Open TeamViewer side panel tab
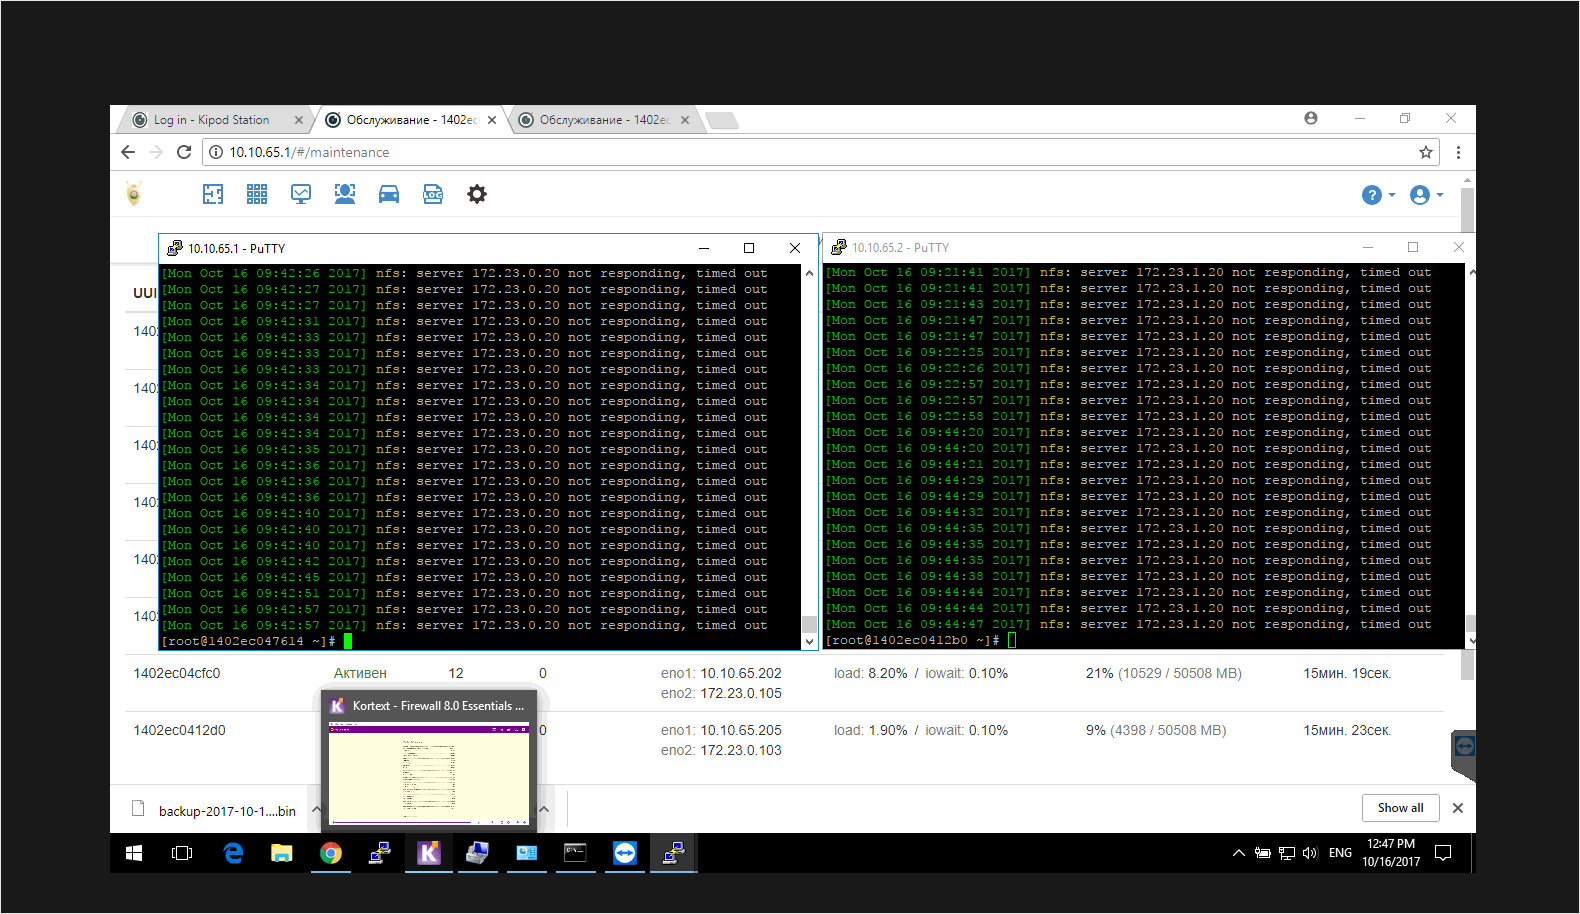 point(1464,754)
